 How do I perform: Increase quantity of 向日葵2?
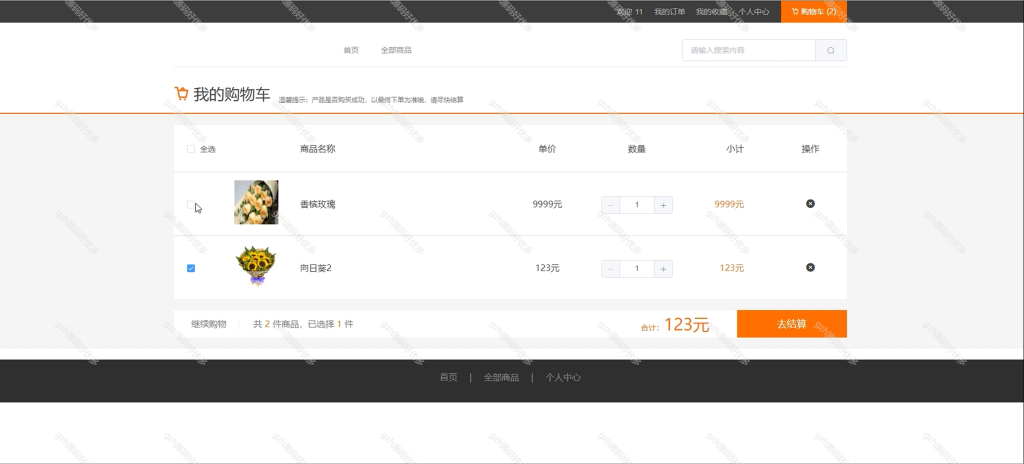point(664,269)
